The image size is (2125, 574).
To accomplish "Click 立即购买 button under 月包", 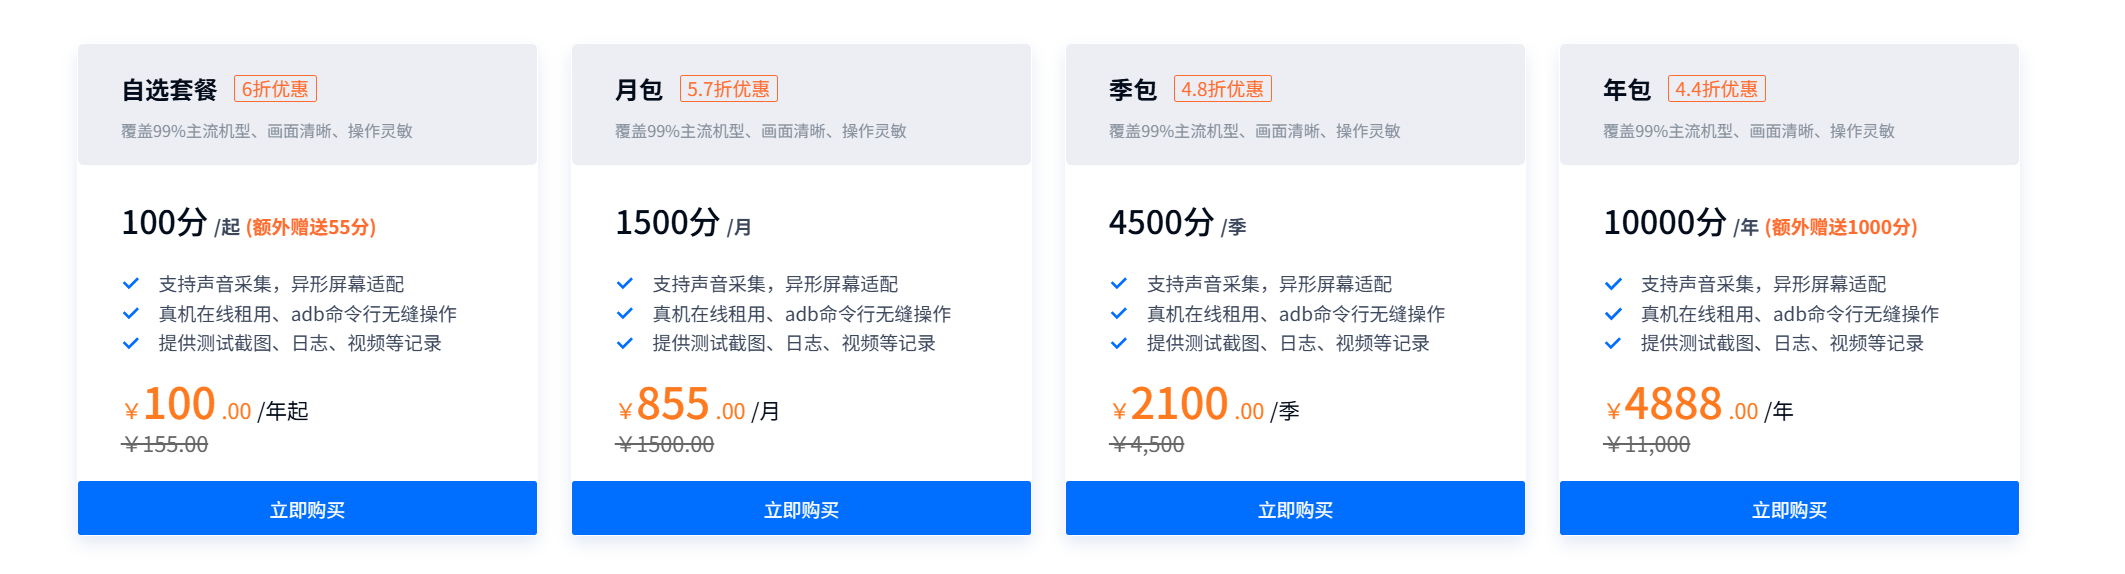I will 801,509.
